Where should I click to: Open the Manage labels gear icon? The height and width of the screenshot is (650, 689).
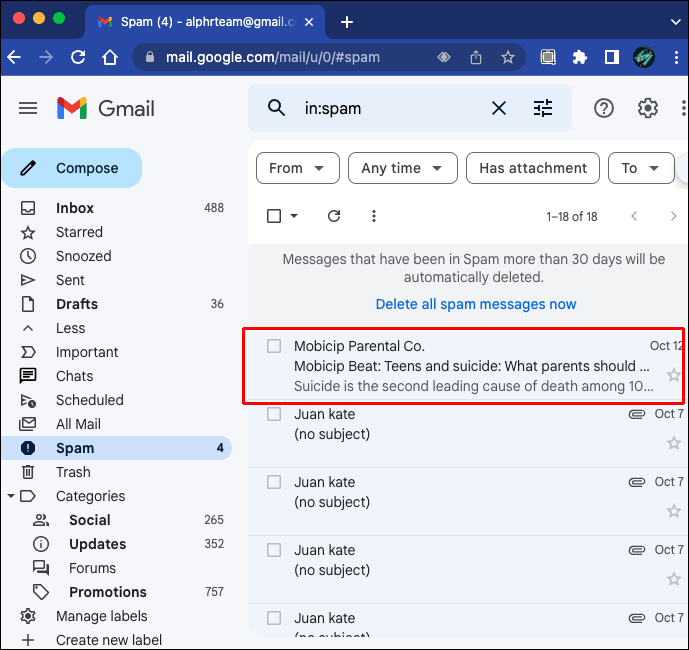click(28, 616)
